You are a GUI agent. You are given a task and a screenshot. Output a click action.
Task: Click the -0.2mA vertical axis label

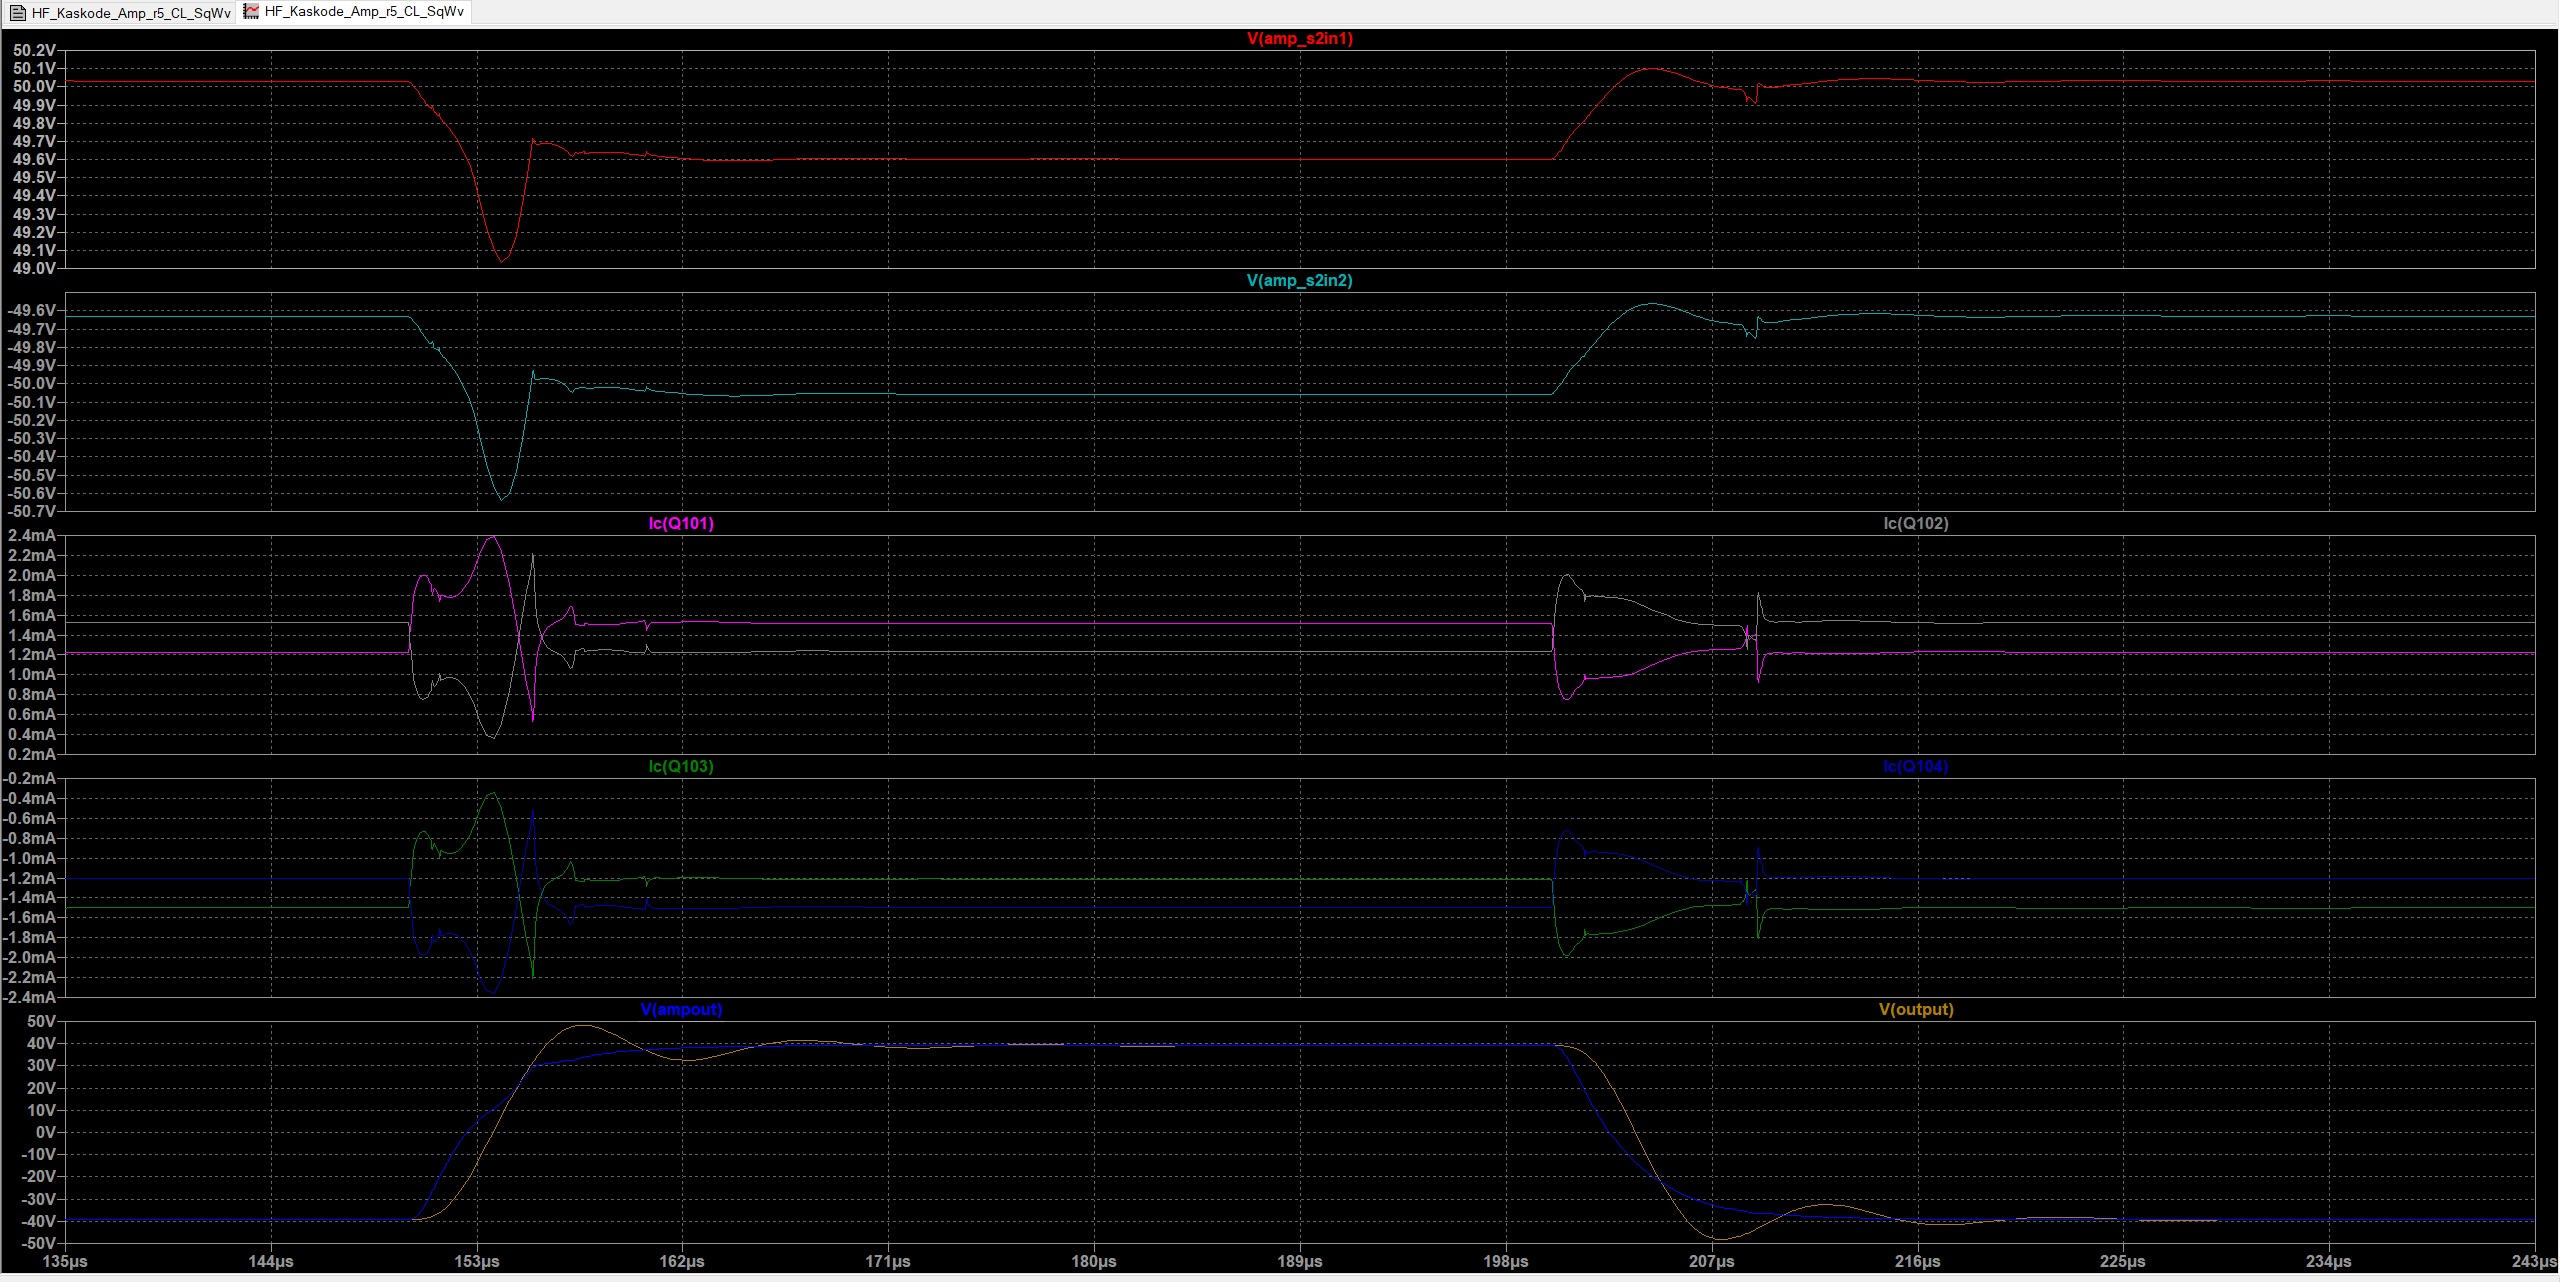tap(30, 778)
